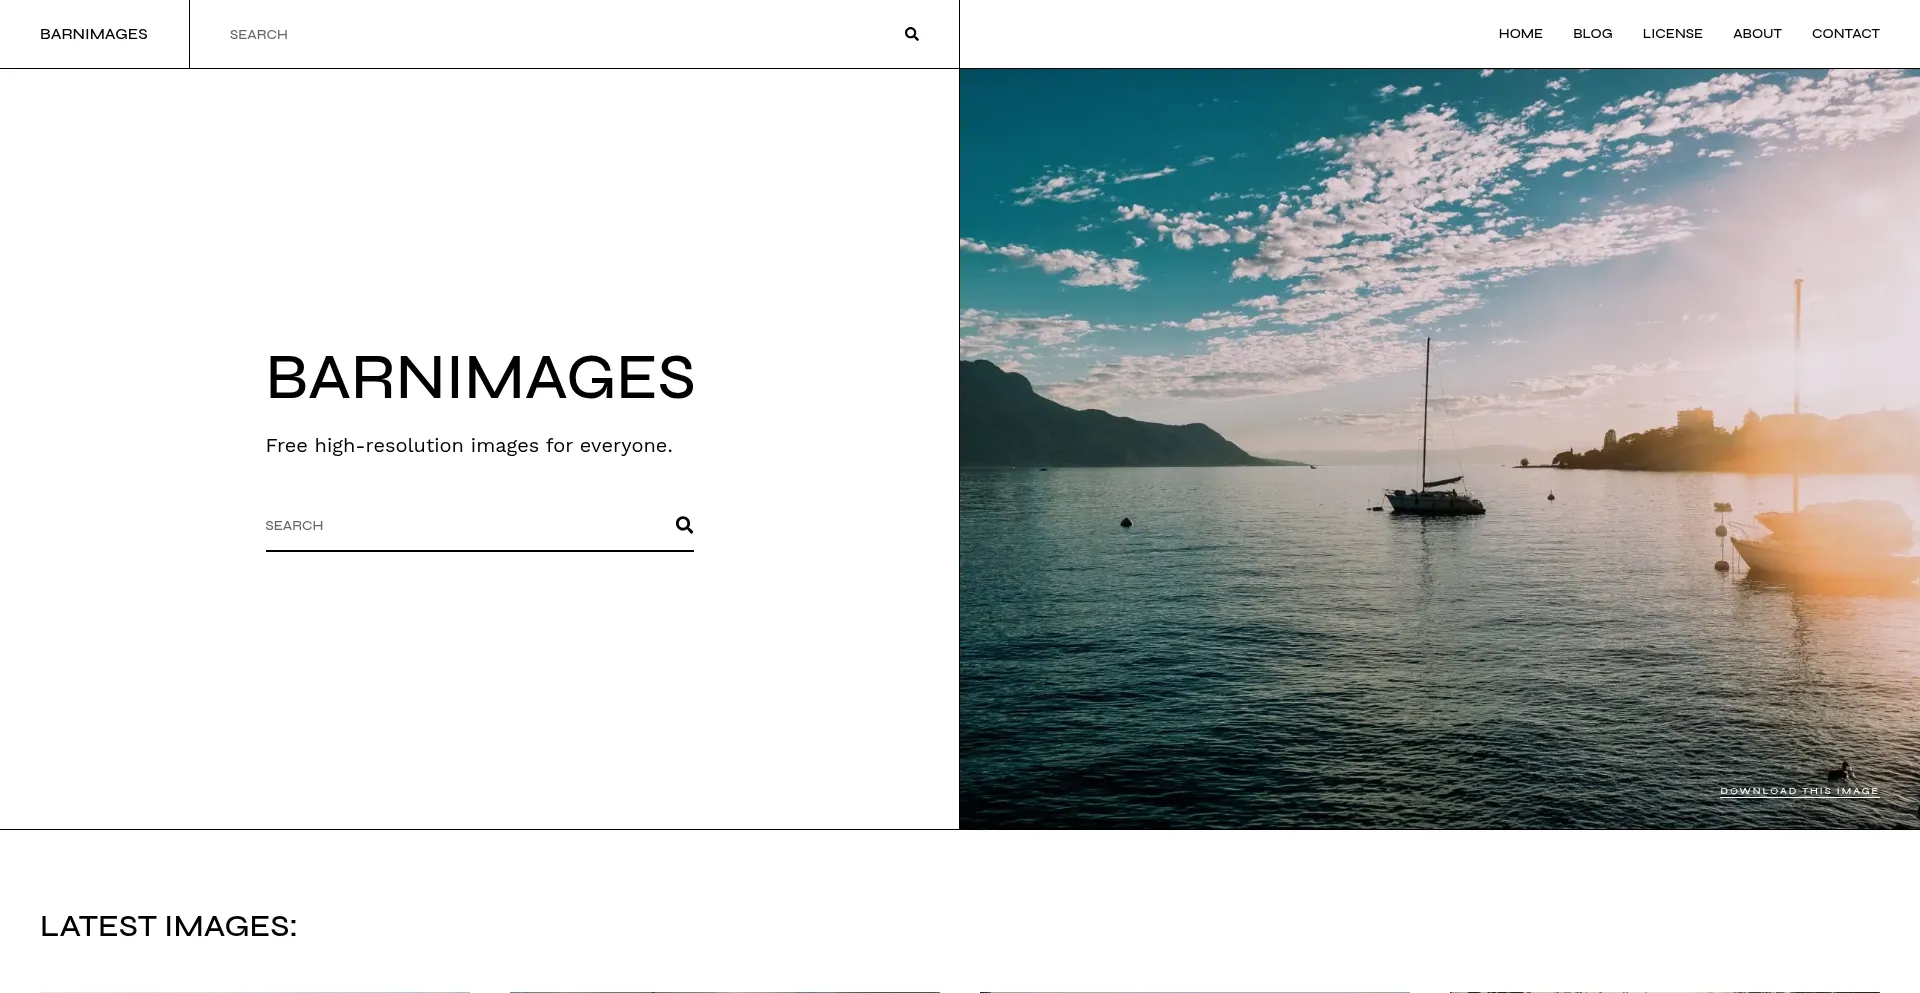
Task: Click the BARNIMAGES logo in header
Action: [94, 34]
